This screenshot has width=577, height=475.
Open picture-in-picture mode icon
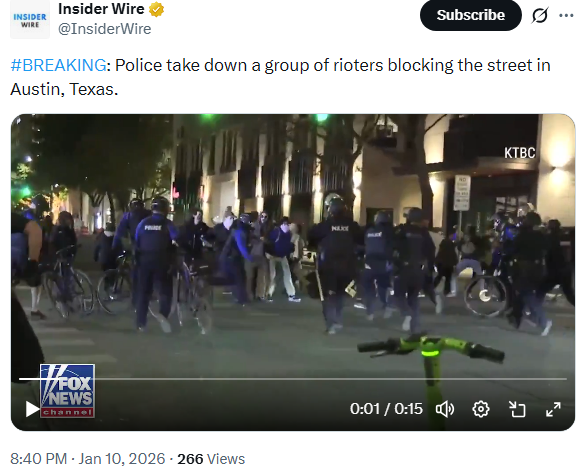point(517,409)
